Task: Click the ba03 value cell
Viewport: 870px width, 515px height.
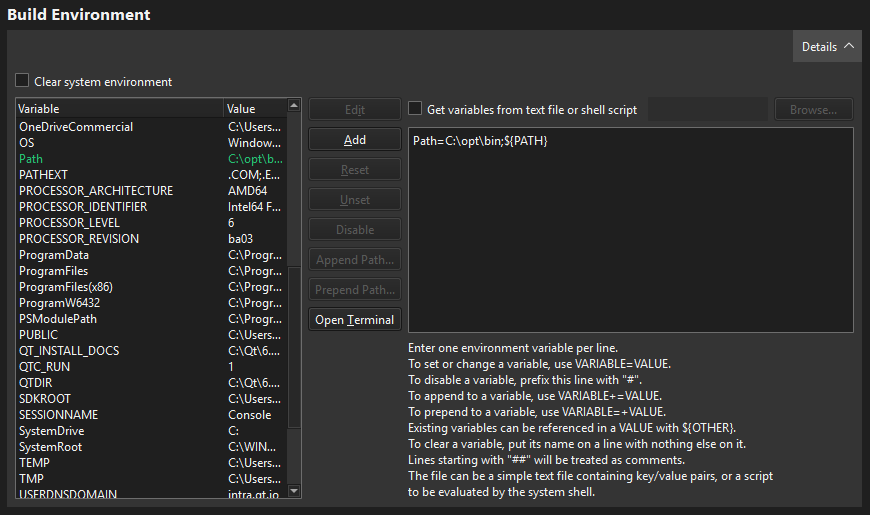Action: point(240,239)
